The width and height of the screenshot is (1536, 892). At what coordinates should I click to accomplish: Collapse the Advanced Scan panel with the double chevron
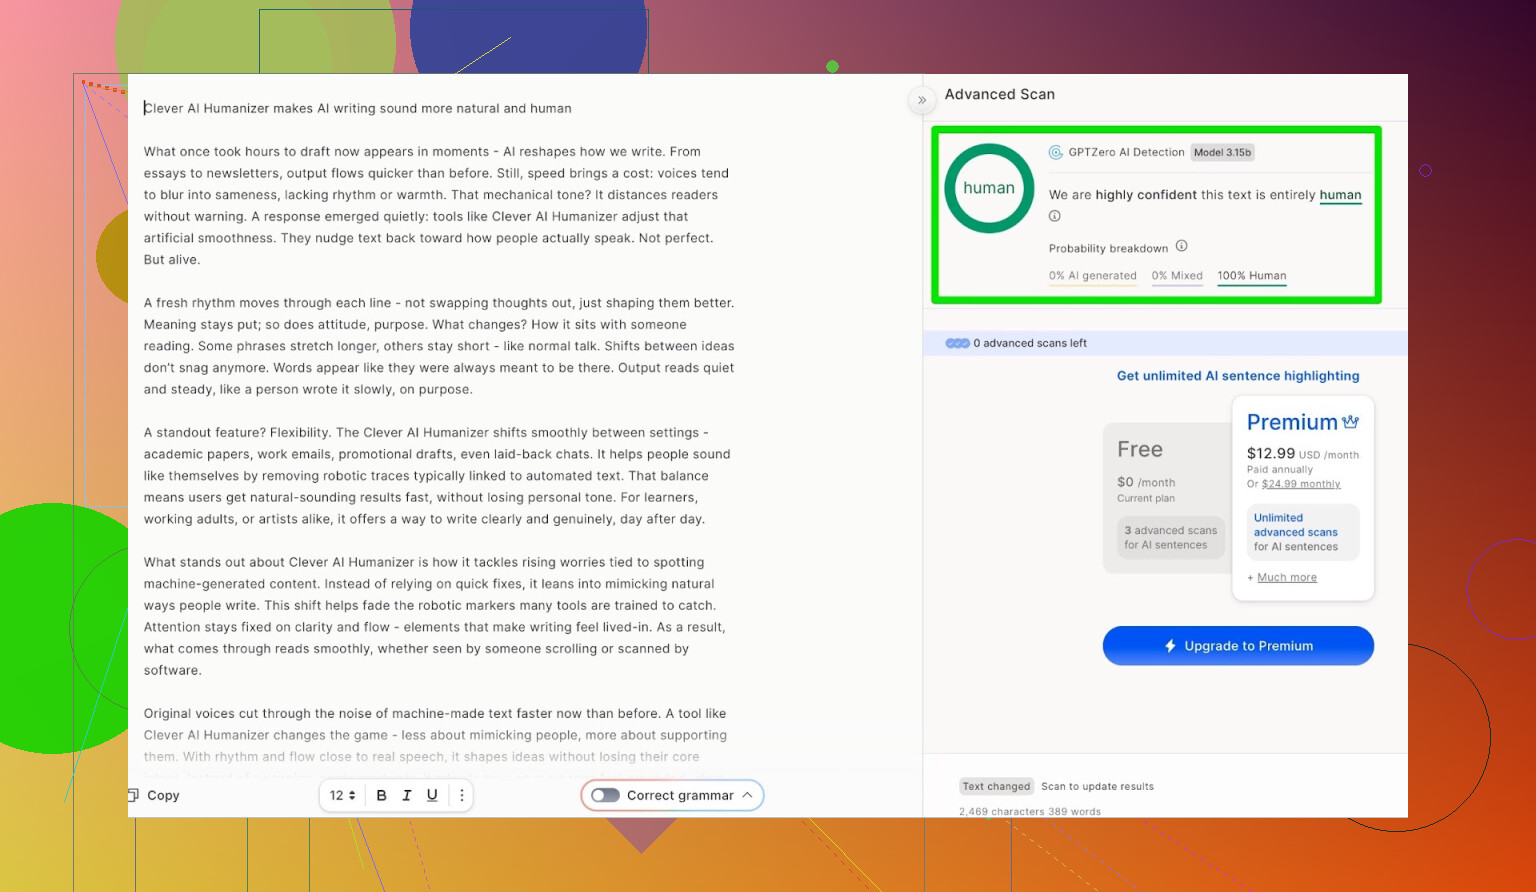coord(922,100)
